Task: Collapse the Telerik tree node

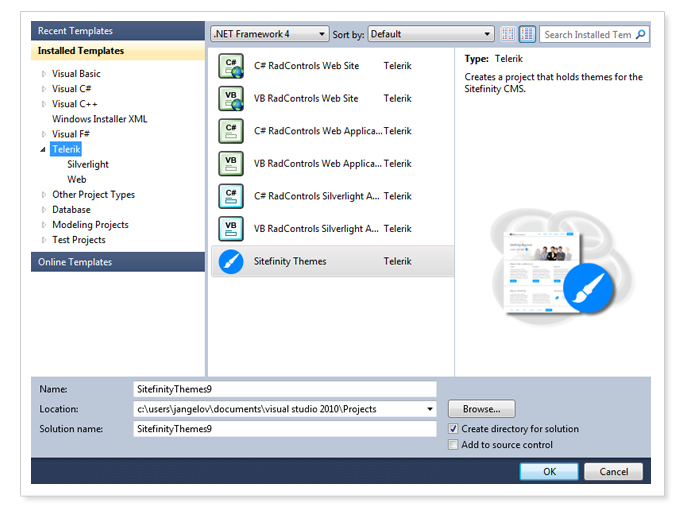Action: (x=43, y=149)
